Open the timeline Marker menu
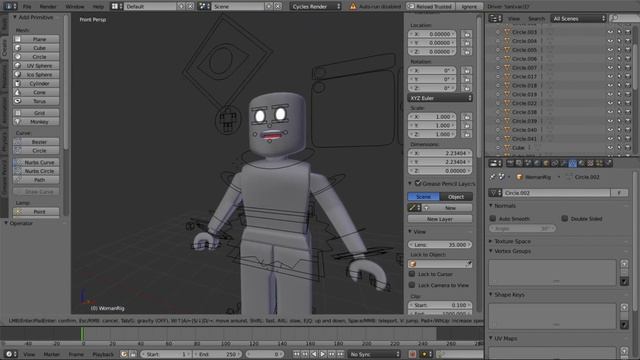Viewport: 640px width, 360px height. click(x=51, y=354)
